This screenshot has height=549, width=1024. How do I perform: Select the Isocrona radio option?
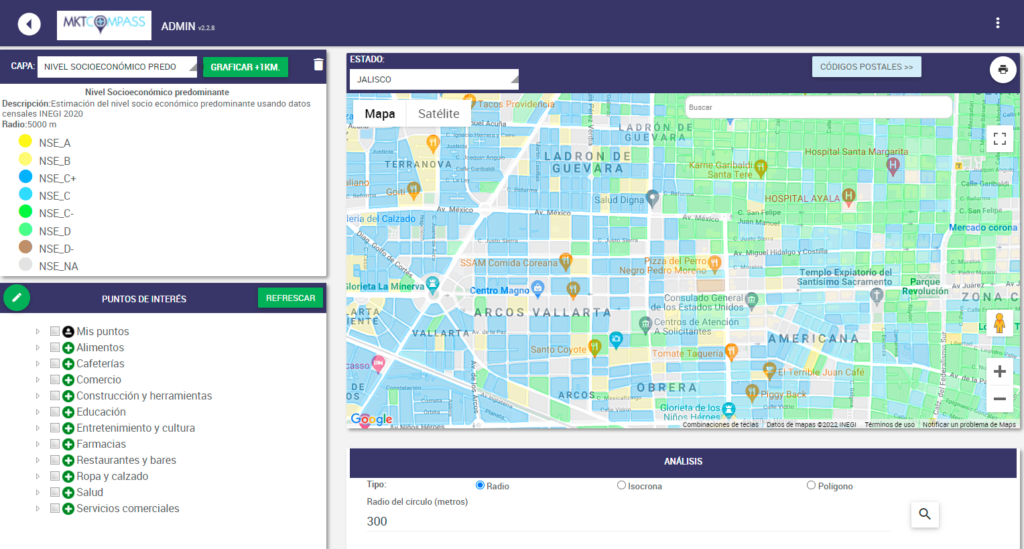click(x=621, y=486)
